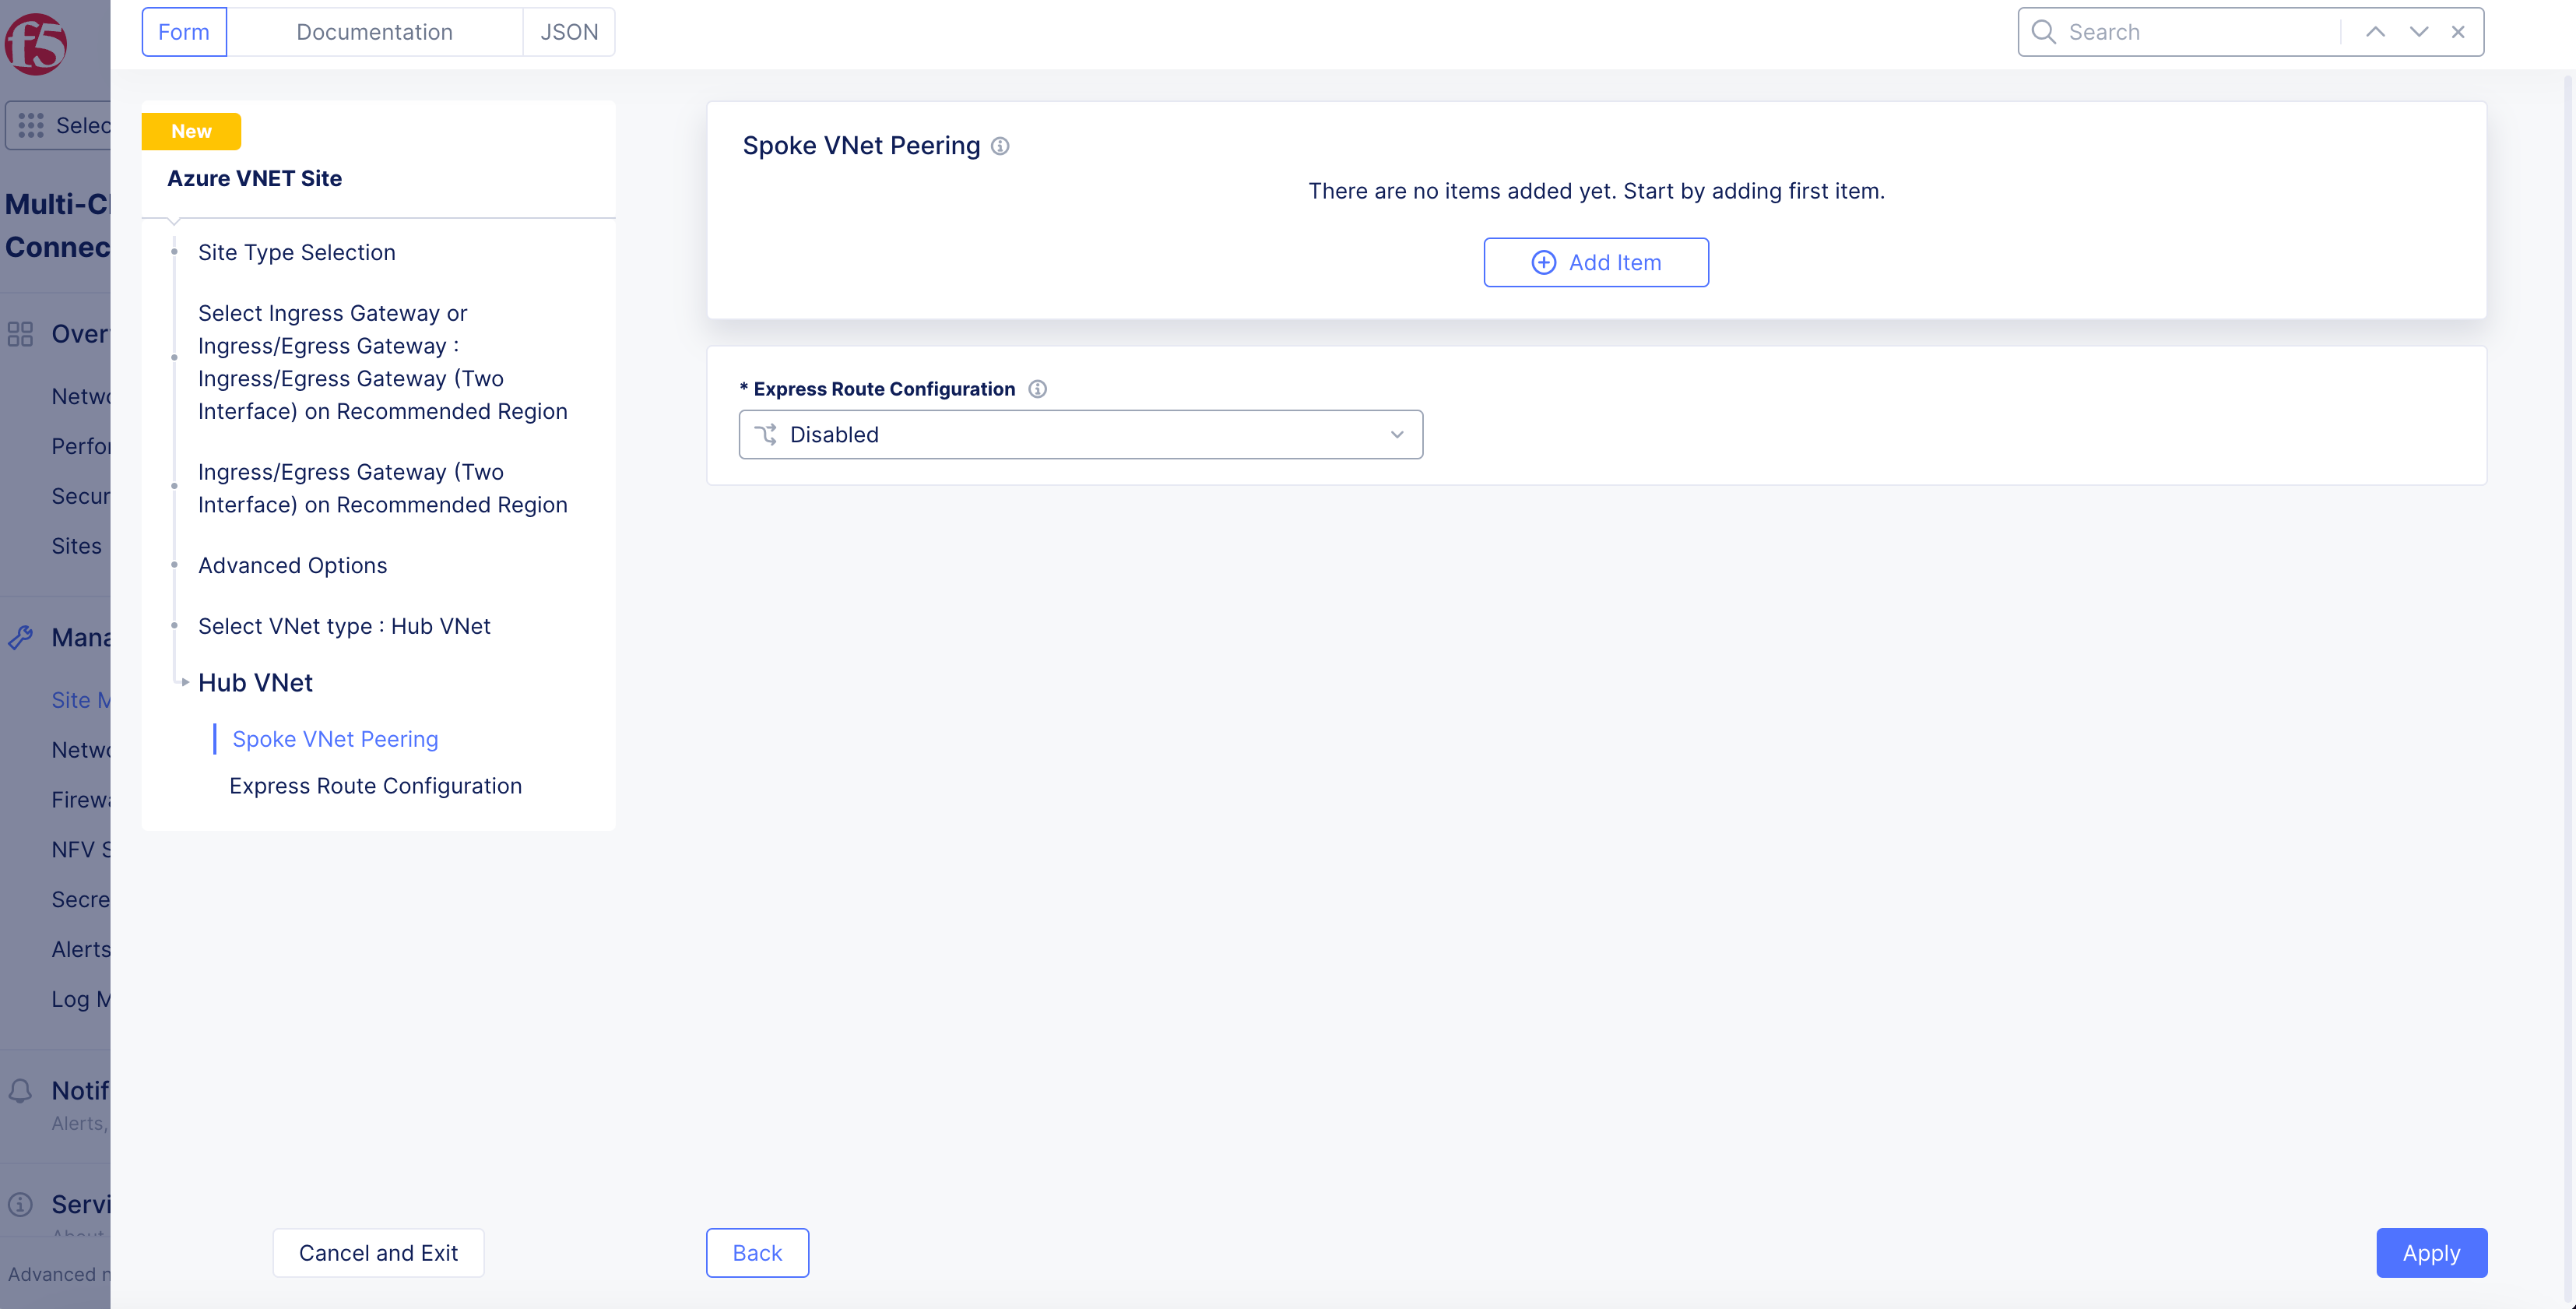Image resolution: width=2576 pixels, height=1309 pixels.
Task: Jump to previous search result arrow
Action: click(2375, 32)
